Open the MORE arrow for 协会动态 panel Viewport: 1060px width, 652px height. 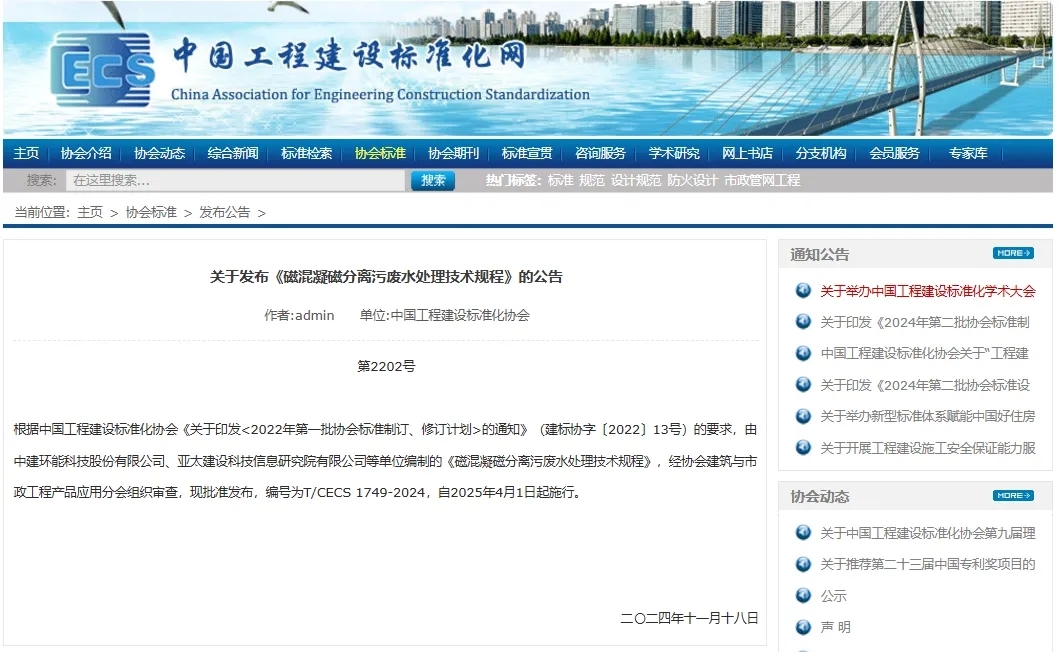click(x=1013, y=495)
